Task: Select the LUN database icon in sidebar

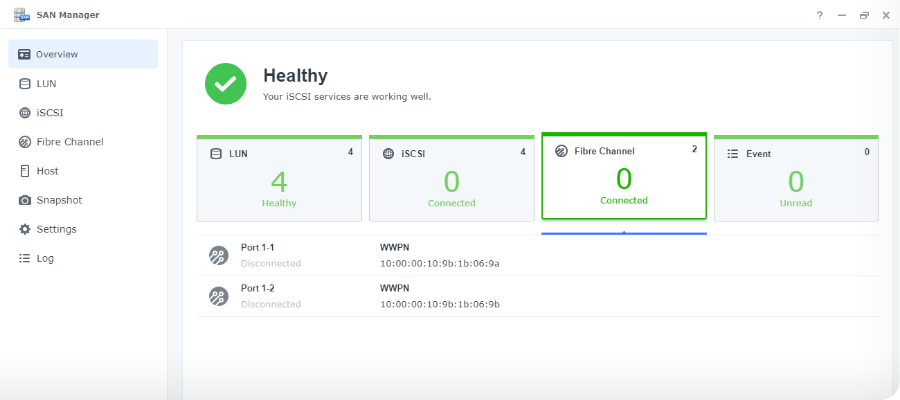Action: point(25,84)
